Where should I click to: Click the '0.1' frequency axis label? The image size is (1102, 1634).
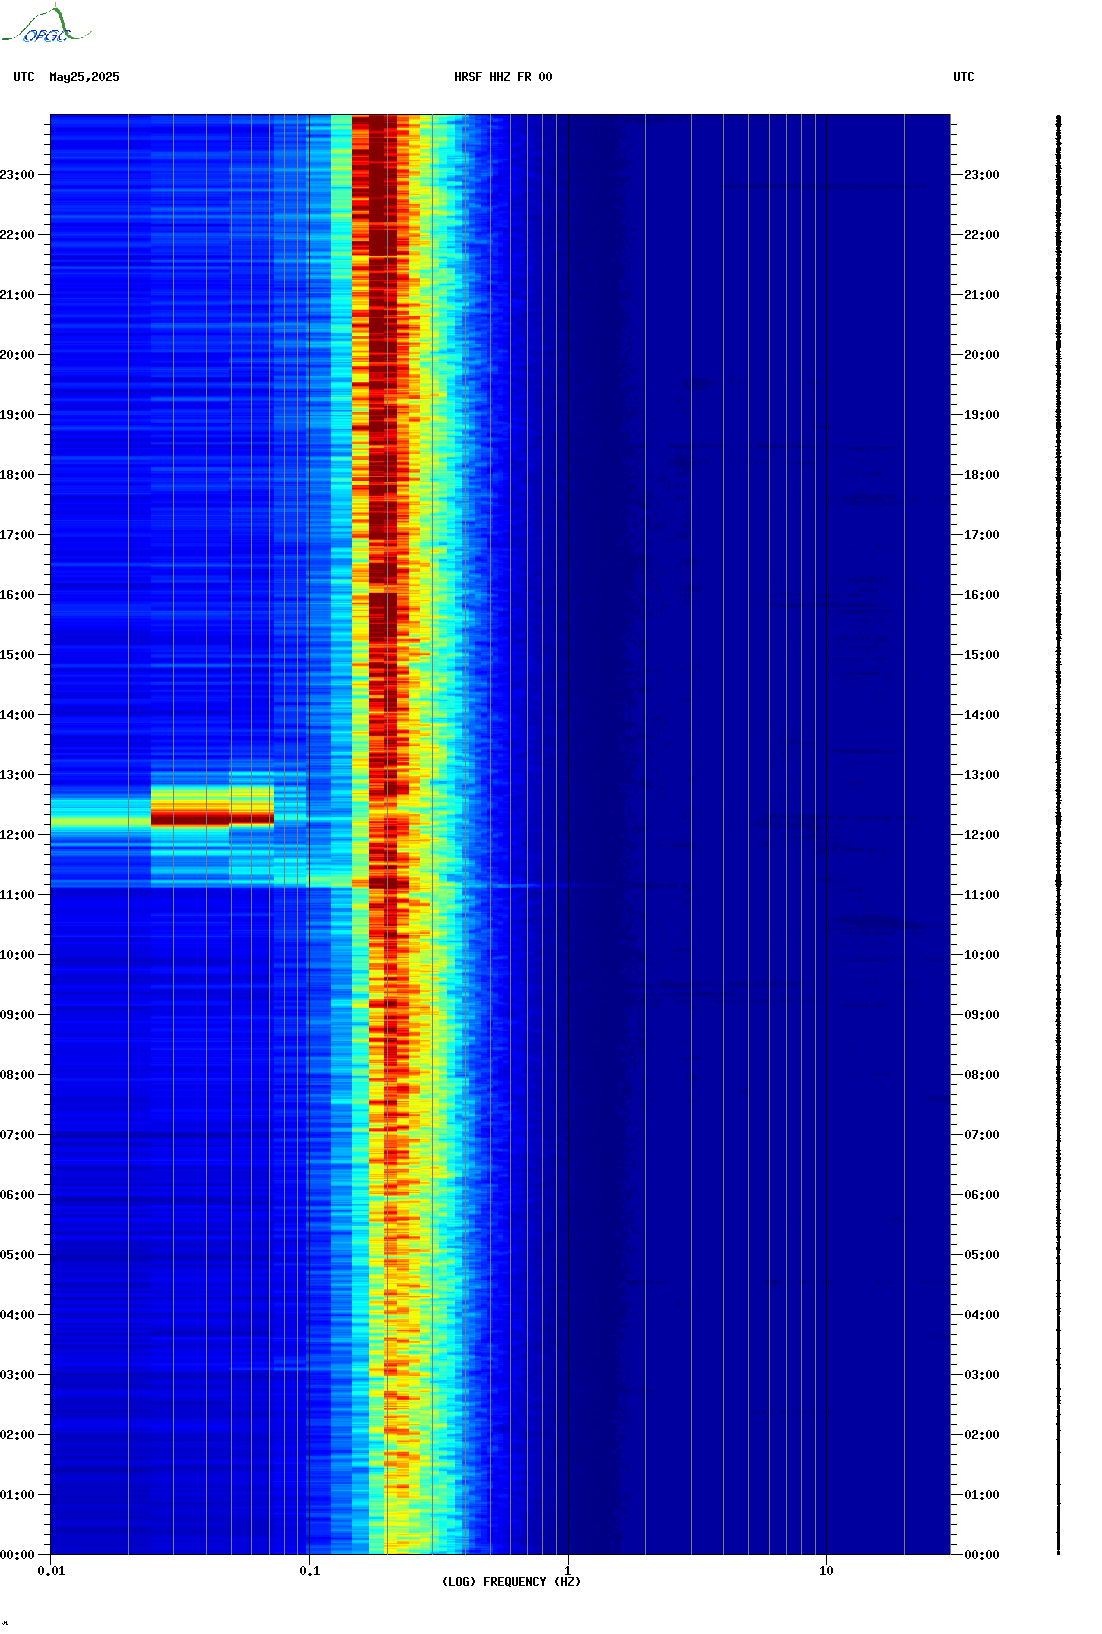click(310, 1571)
